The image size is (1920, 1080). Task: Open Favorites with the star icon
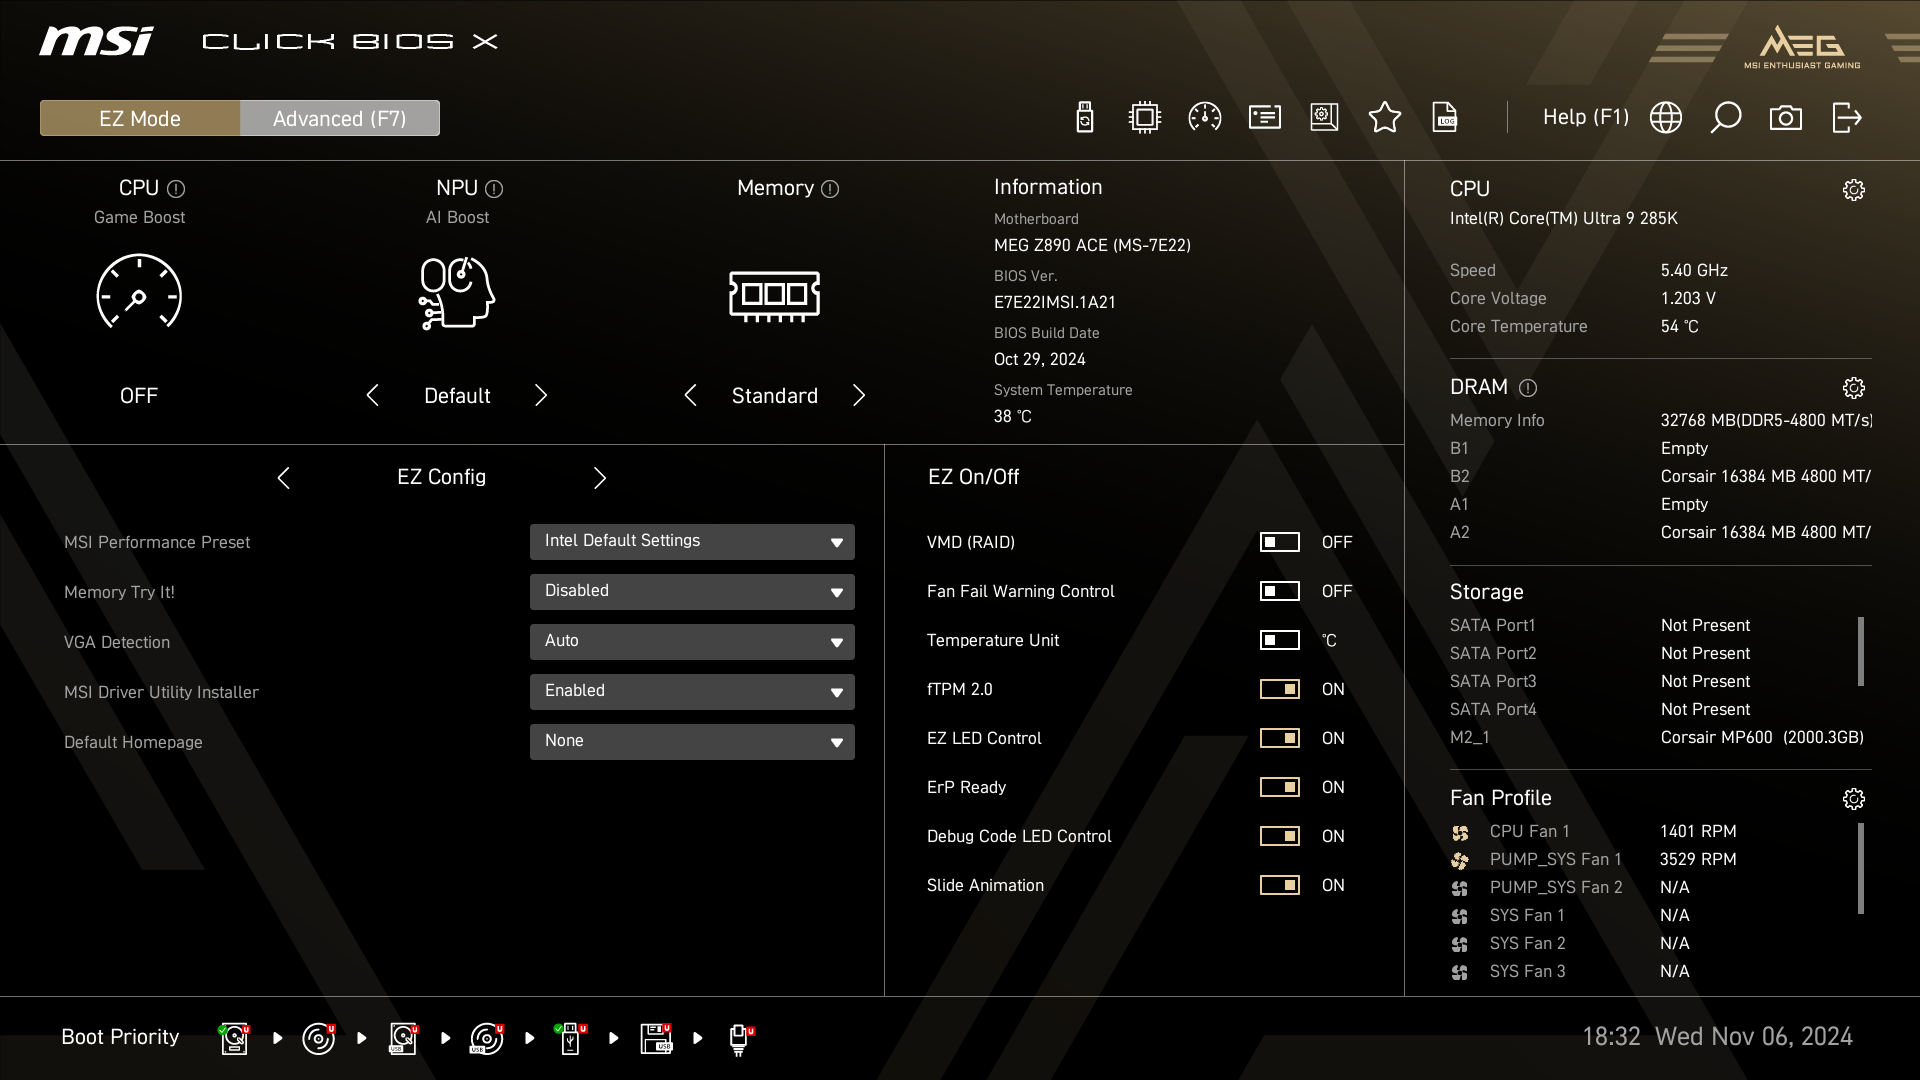tap(1385, 118)
